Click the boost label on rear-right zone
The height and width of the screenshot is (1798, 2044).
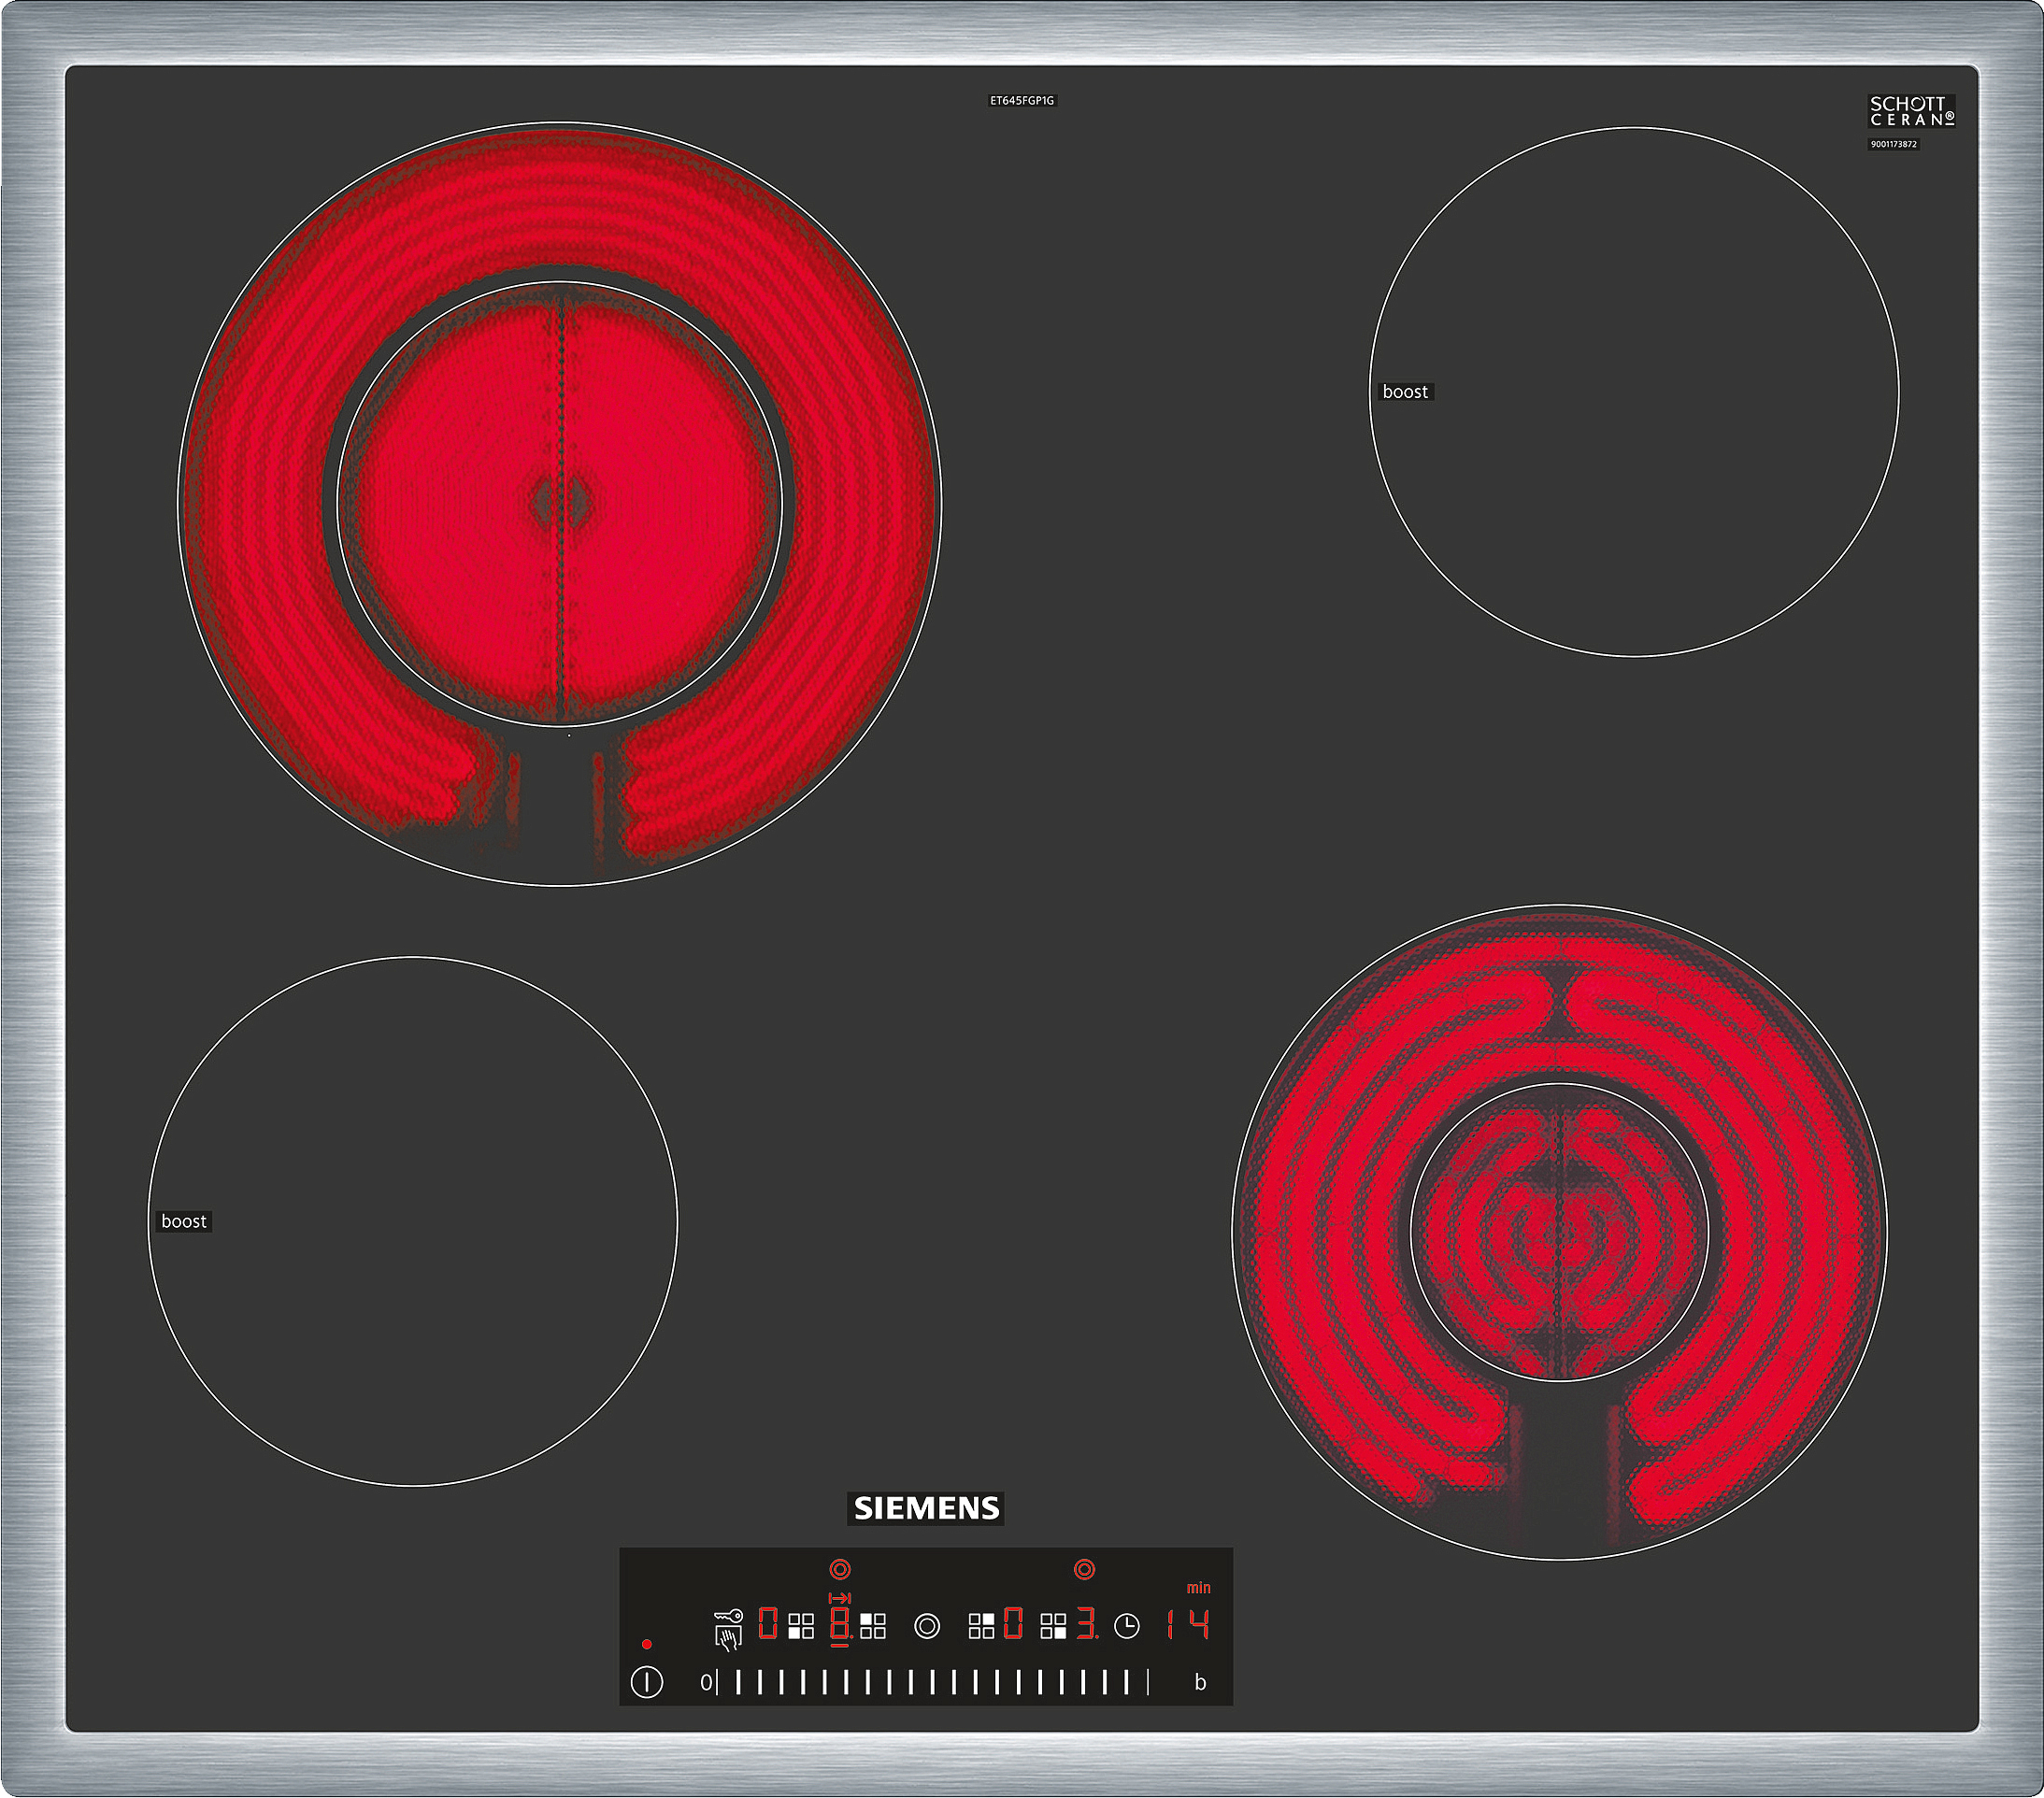1405,392
